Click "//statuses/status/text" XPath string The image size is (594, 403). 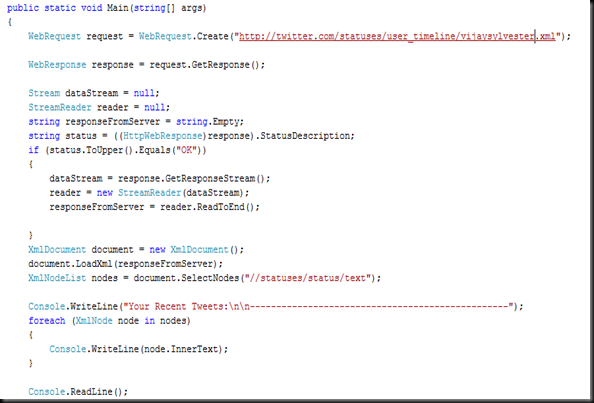(307, 278)
